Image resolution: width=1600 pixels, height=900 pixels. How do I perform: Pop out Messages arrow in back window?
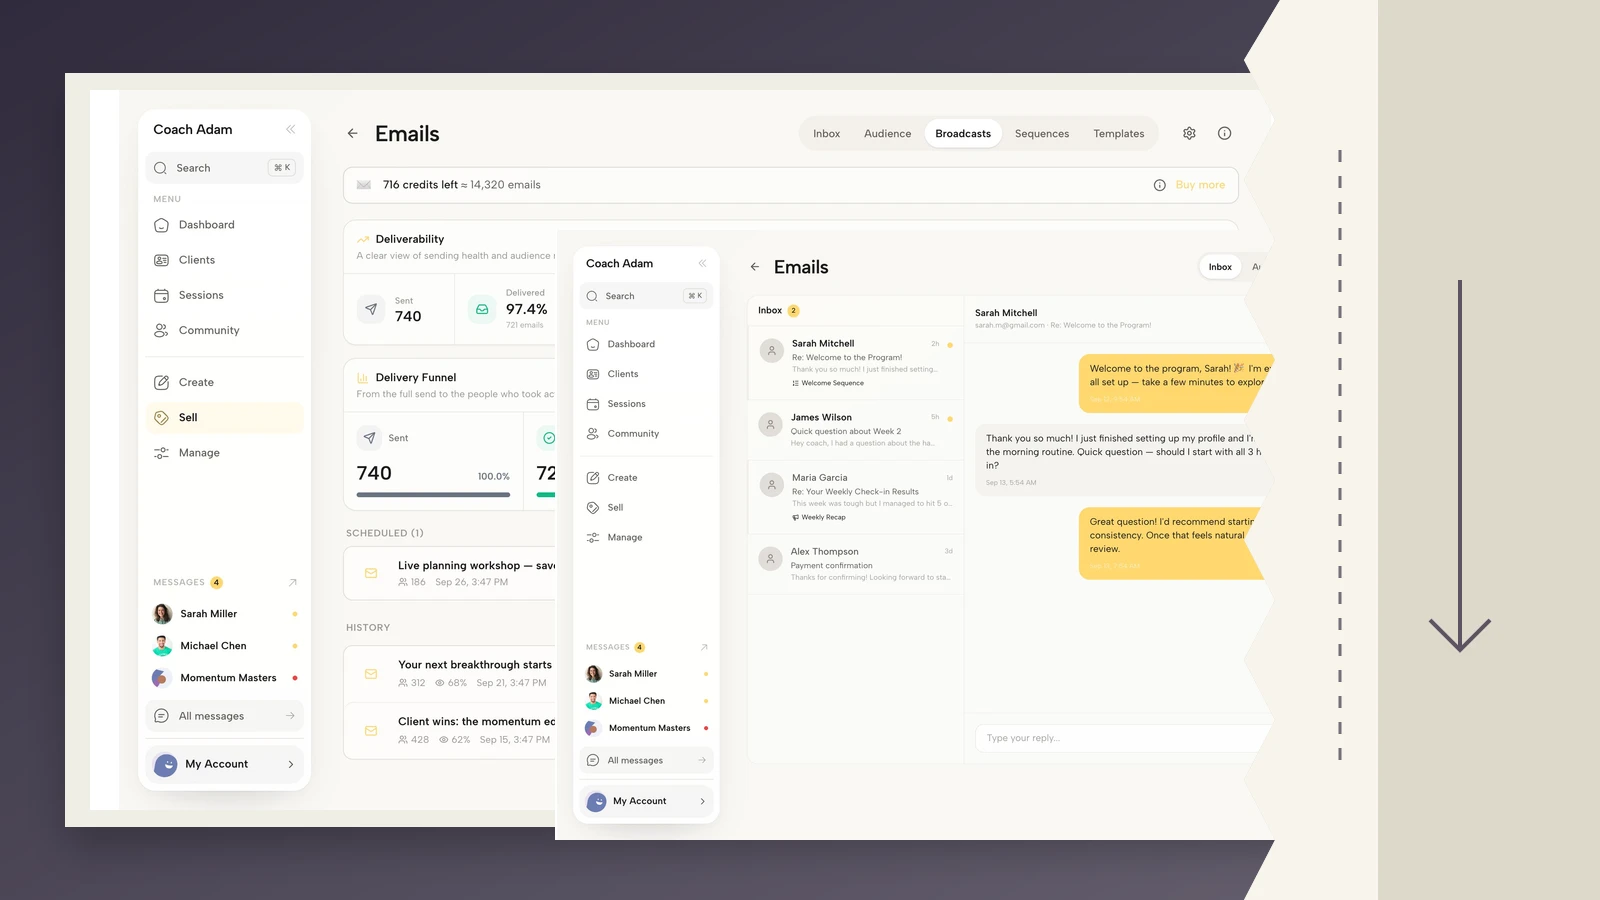292,582
